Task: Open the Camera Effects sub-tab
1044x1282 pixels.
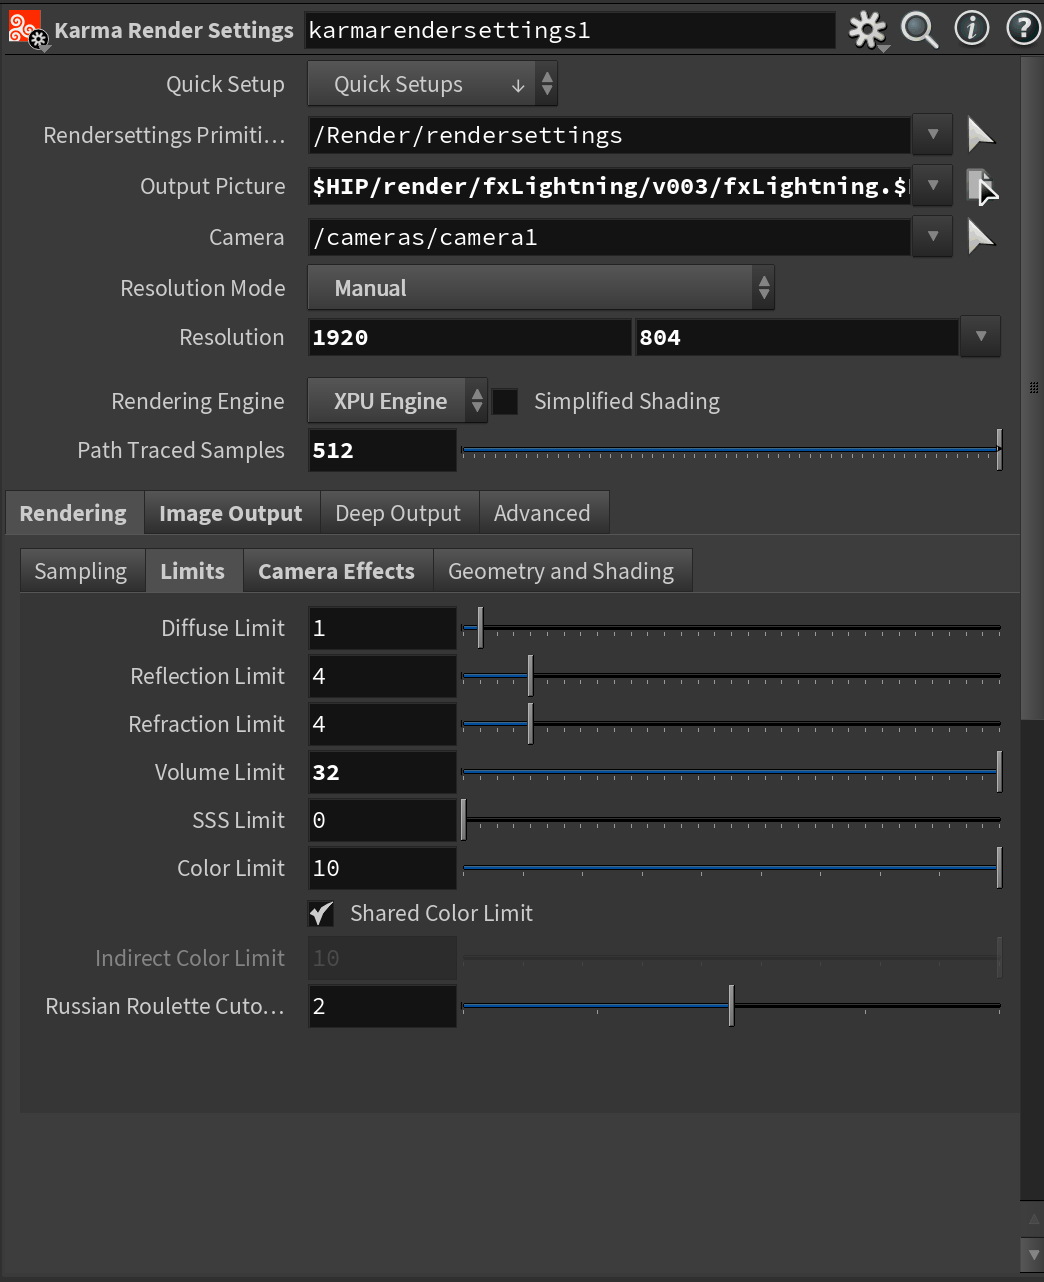Action: (x=337, y=571)
